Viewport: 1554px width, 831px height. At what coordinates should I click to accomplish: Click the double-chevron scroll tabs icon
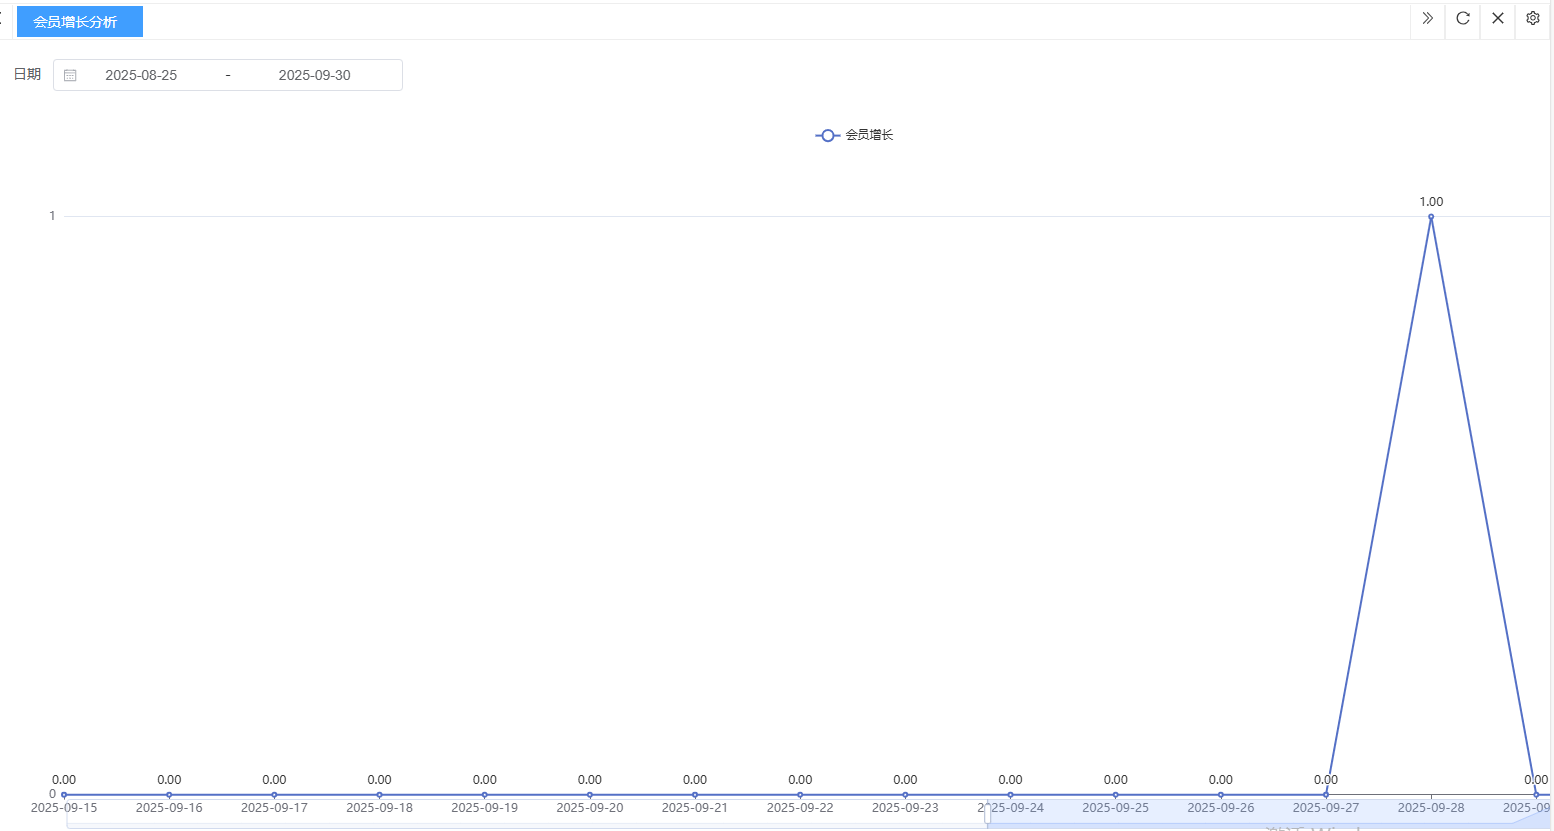(x=1427, y=18)
